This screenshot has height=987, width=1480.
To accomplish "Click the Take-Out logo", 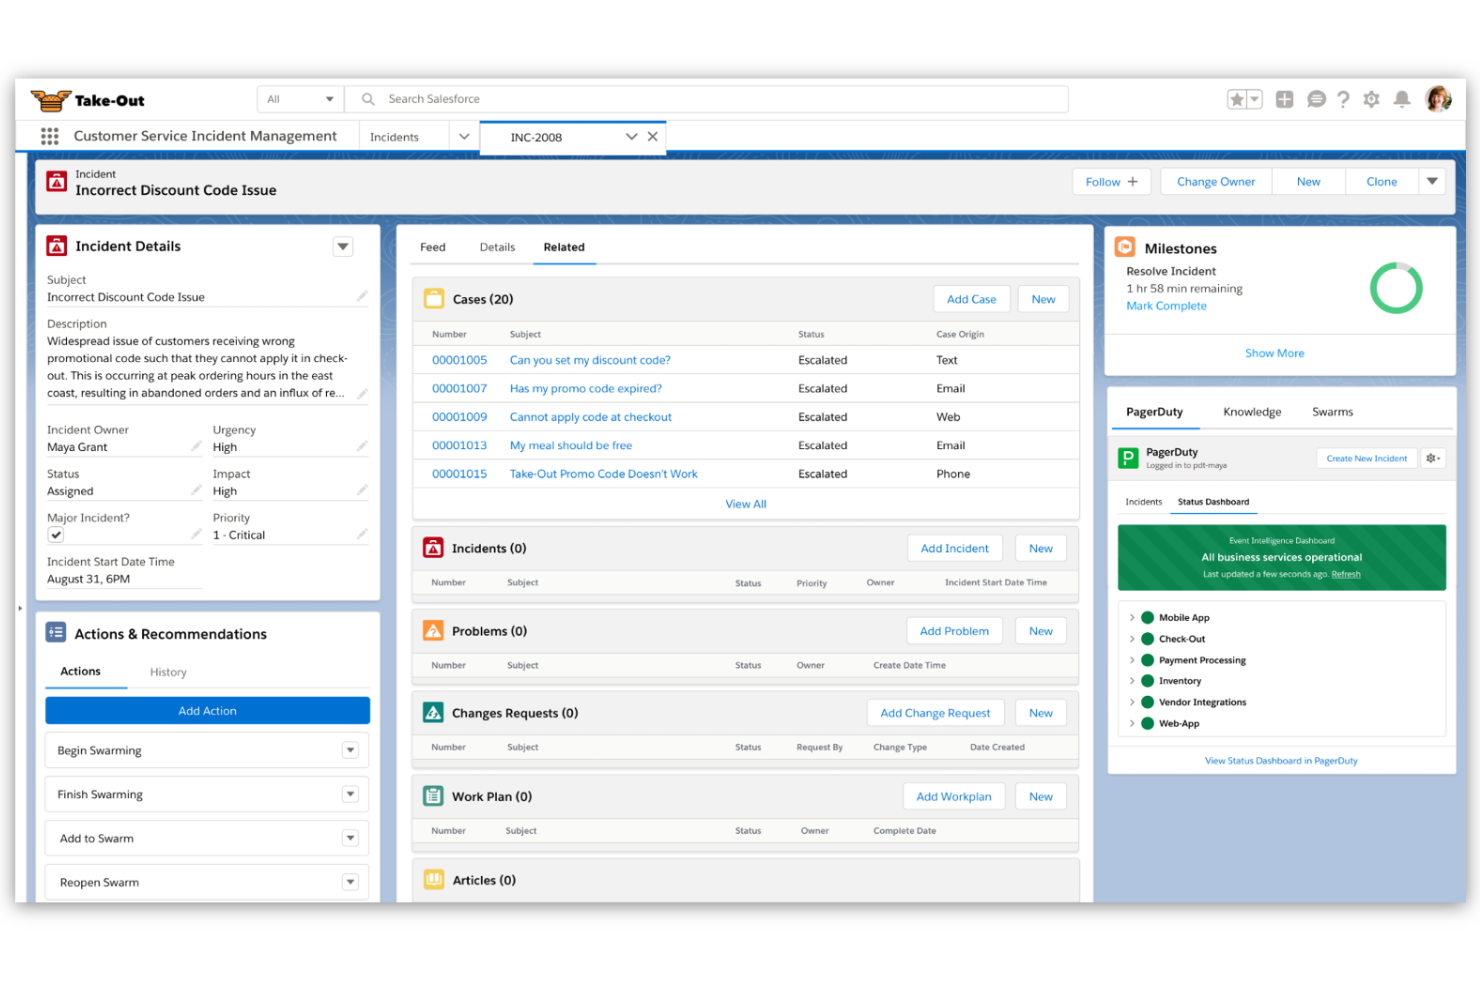I will tap(88, 100).
